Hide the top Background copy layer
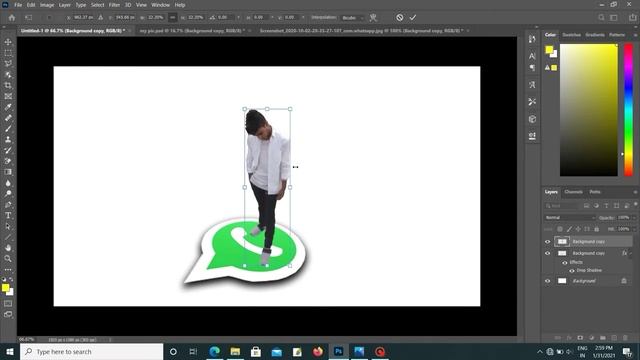This screenshot has width=640, height=360. (548, 242)
